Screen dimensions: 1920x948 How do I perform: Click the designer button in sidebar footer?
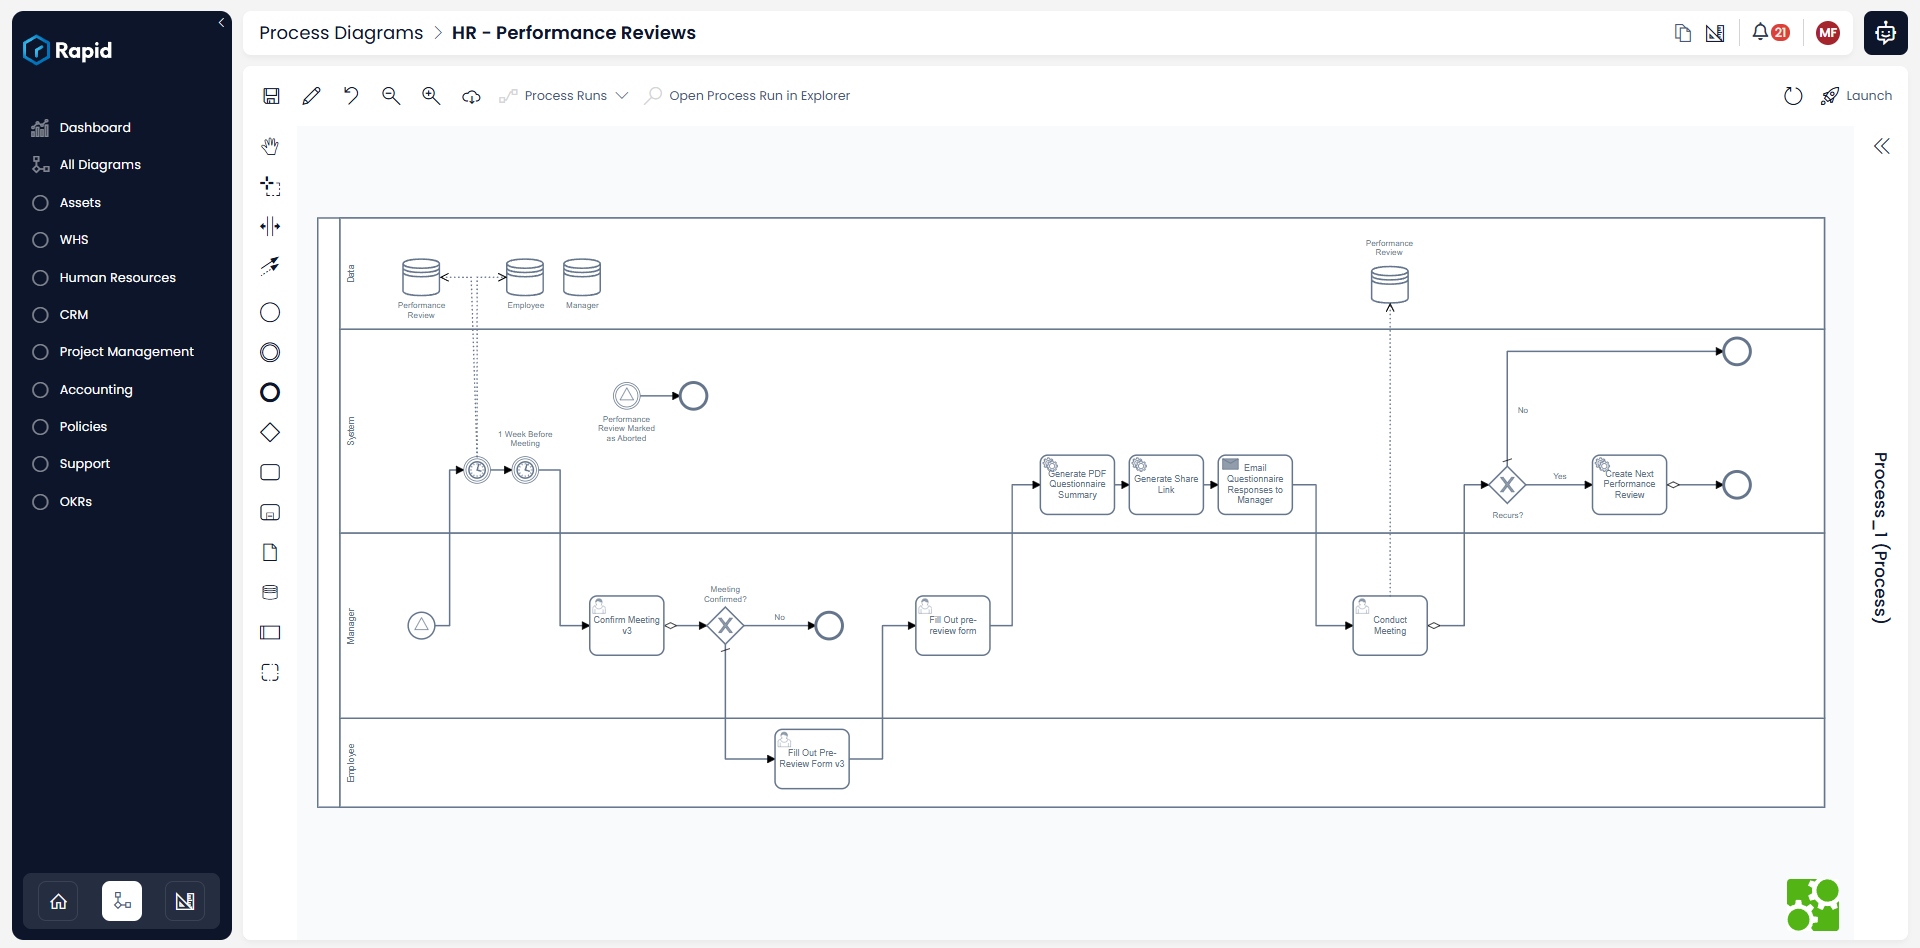[185, 901]
